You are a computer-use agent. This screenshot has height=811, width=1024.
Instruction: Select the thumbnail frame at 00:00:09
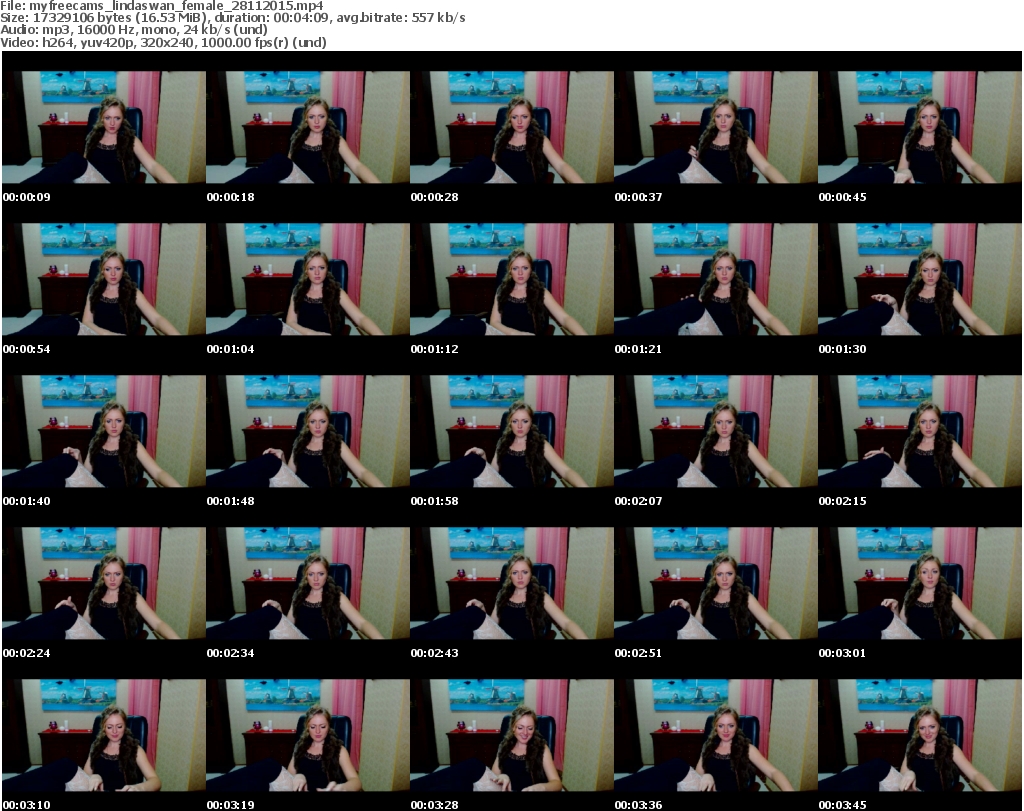pyautogui.click(x=104, y=127)
